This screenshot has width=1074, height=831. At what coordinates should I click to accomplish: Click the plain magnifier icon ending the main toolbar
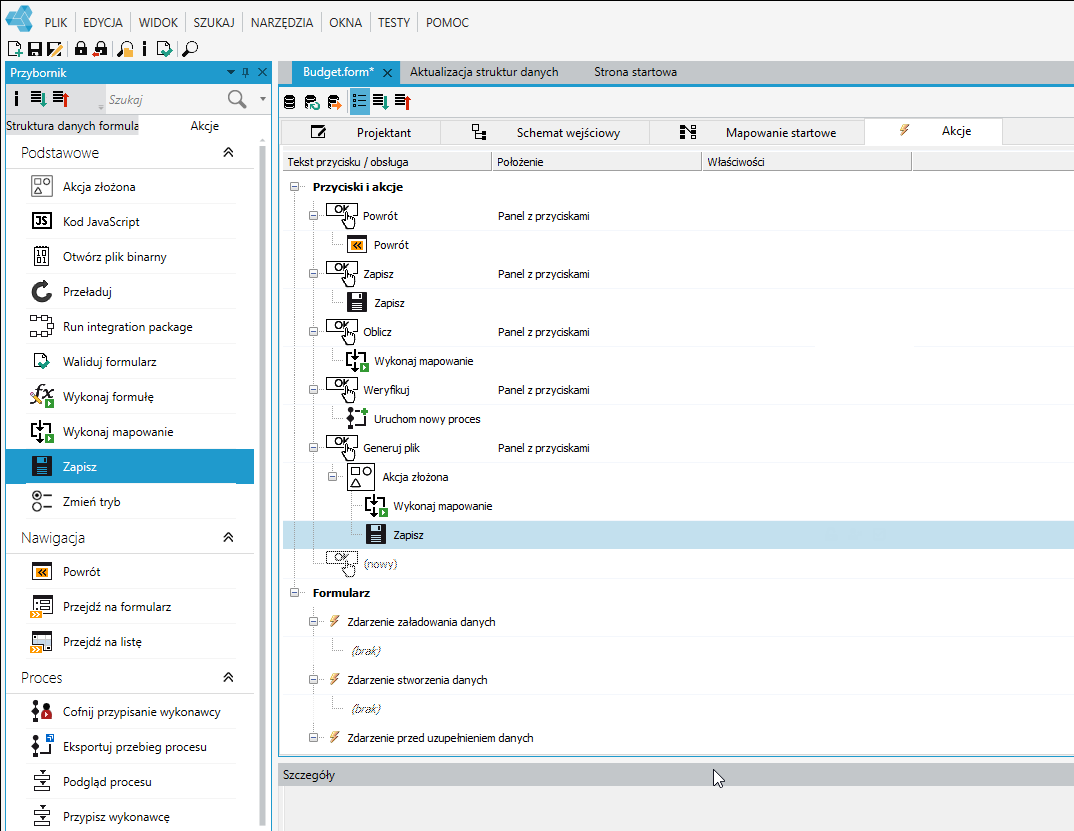190,49
